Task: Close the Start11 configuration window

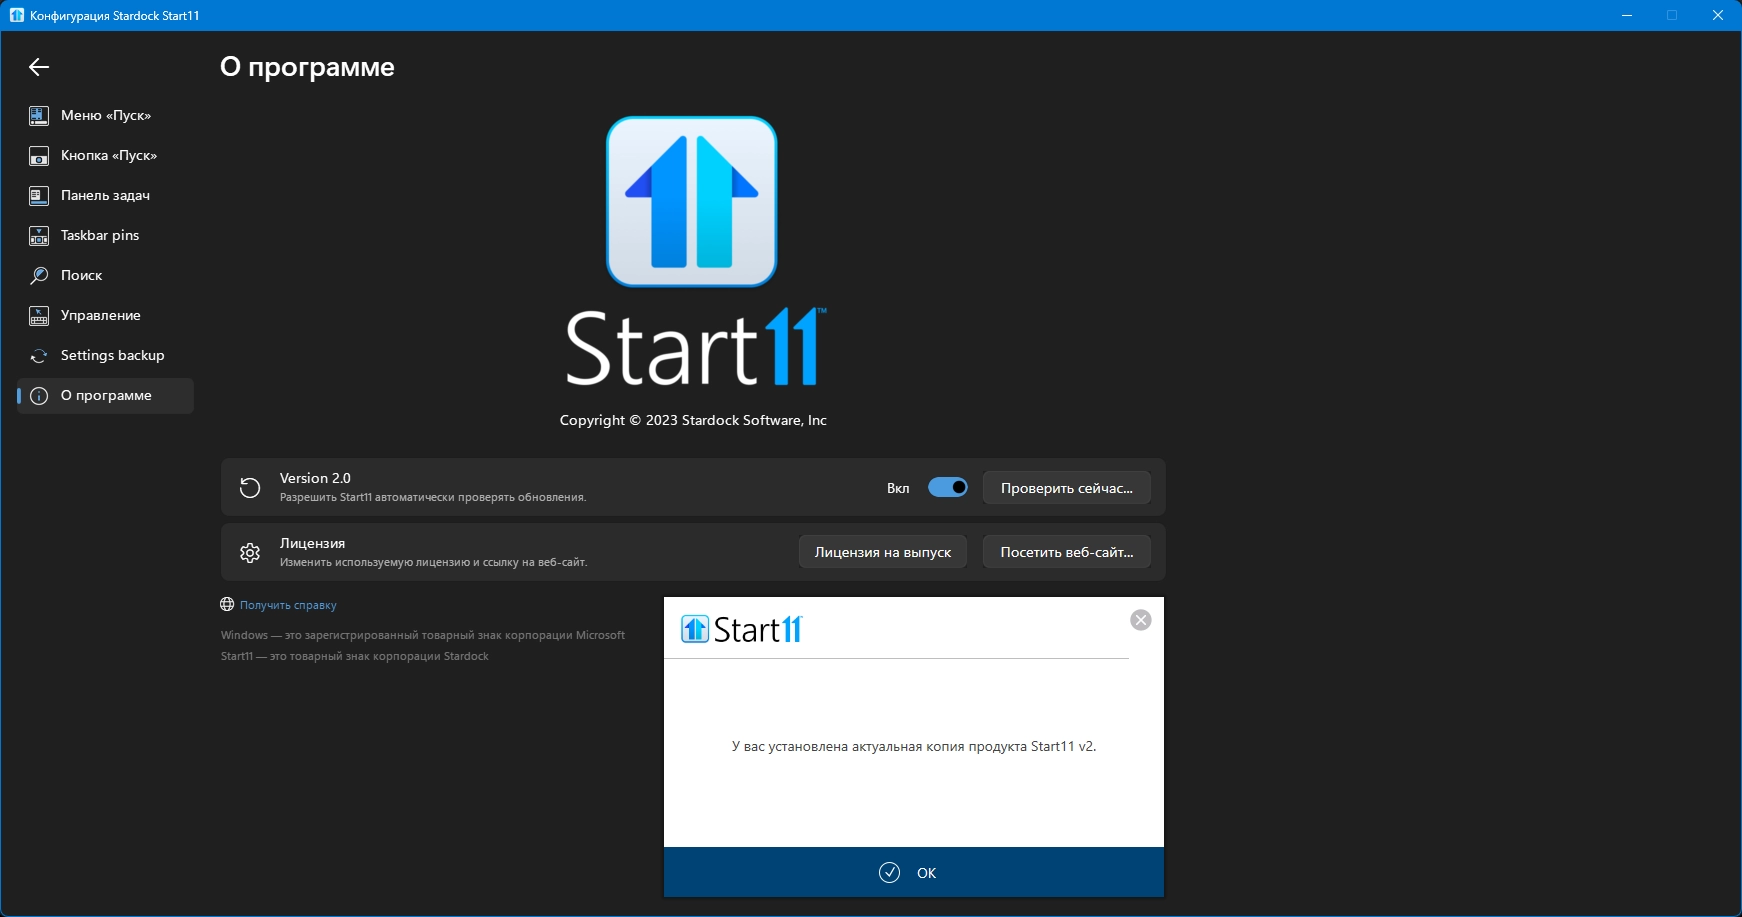Action: (1718, 15)
